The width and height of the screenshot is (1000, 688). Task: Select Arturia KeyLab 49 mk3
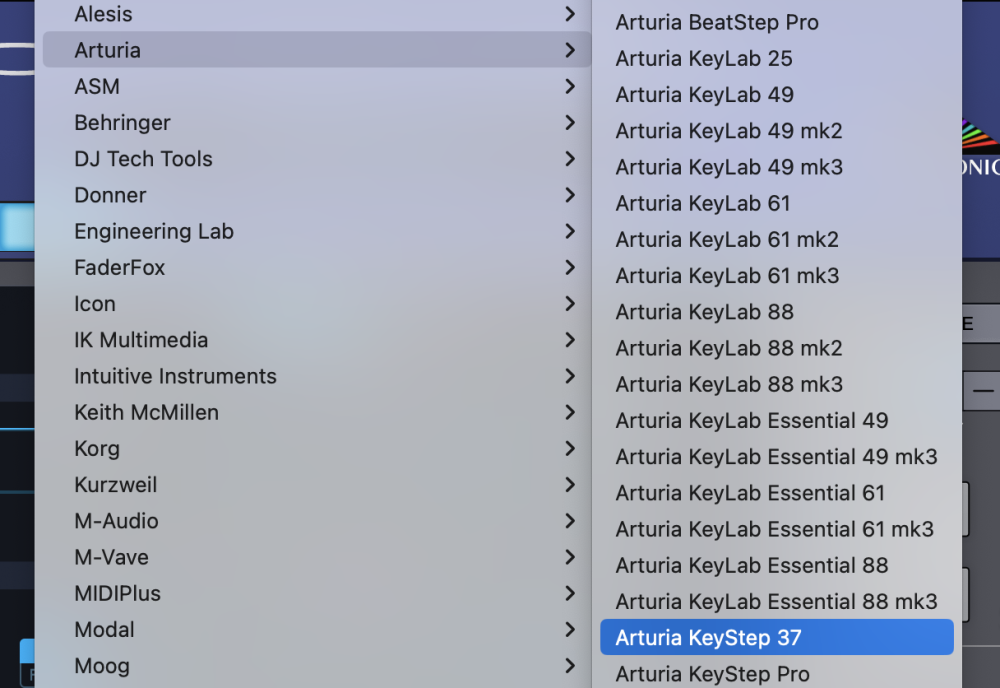coord(729,167)
